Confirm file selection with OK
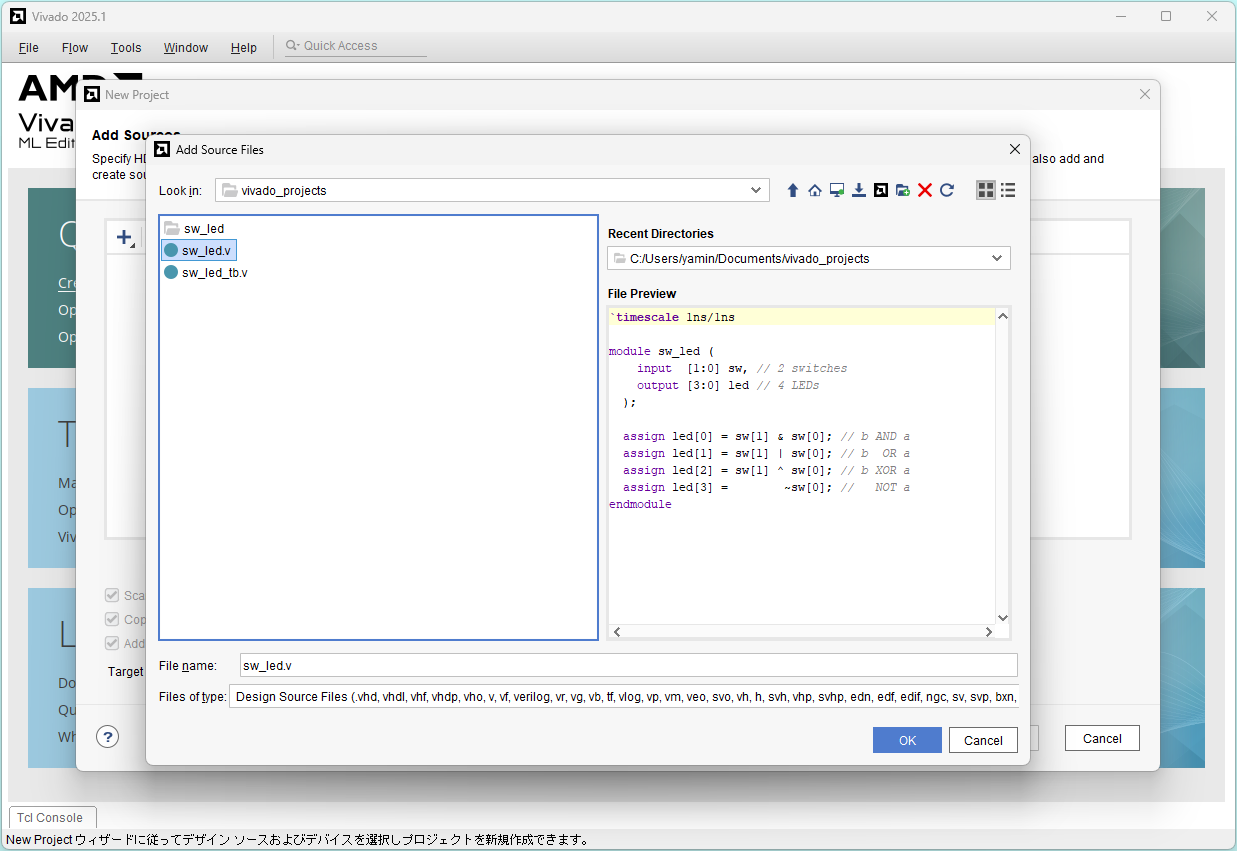The height and width of the screenshot is (851, 1237). (x=907, y=740)
